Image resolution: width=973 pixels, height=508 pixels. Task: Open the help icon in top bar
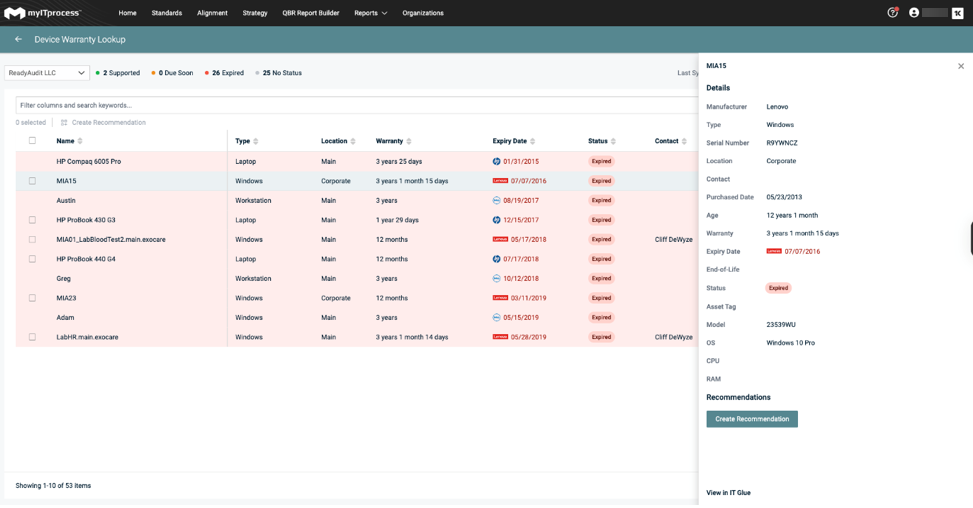892,12
